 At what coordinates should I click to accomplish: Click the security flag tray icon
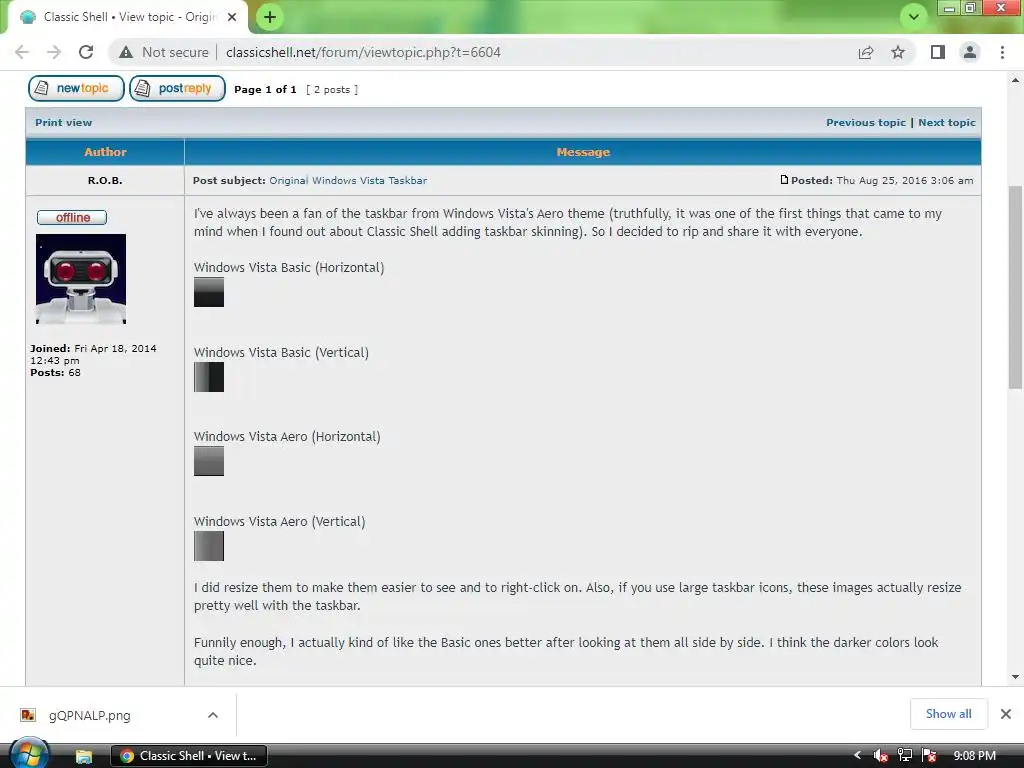pos(929,756)
